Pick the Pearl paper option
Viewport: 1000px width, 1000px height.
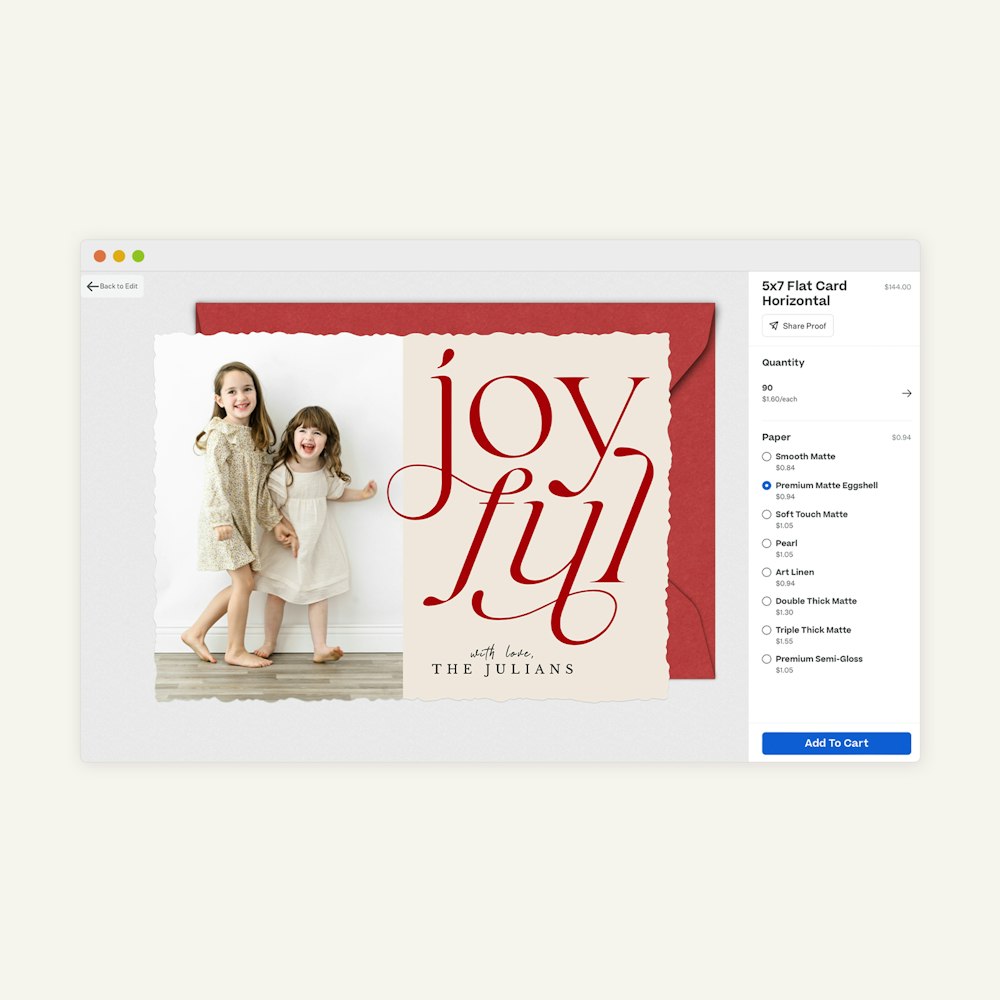click(x=767, y=544)
